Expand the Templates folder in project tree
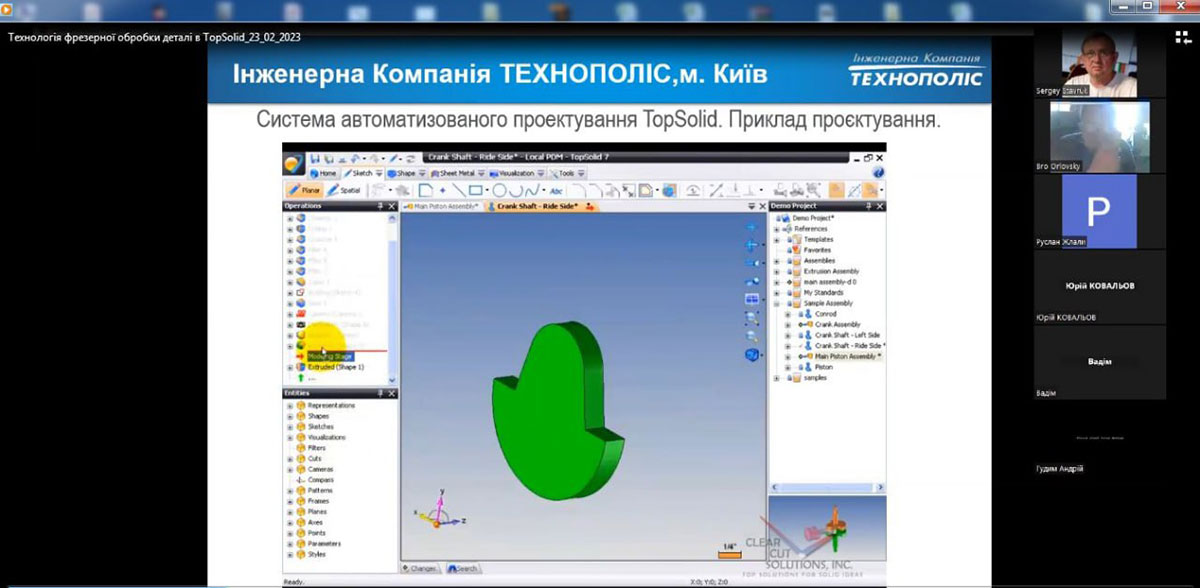The width and height of the screenshot is (1200, 588). pos(777,240)
